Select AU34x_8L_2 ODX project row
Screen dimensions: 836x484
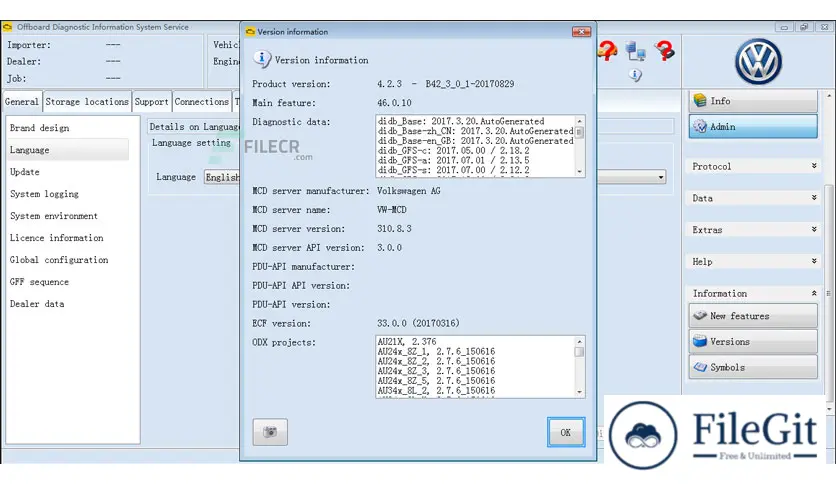pos(436,391)
